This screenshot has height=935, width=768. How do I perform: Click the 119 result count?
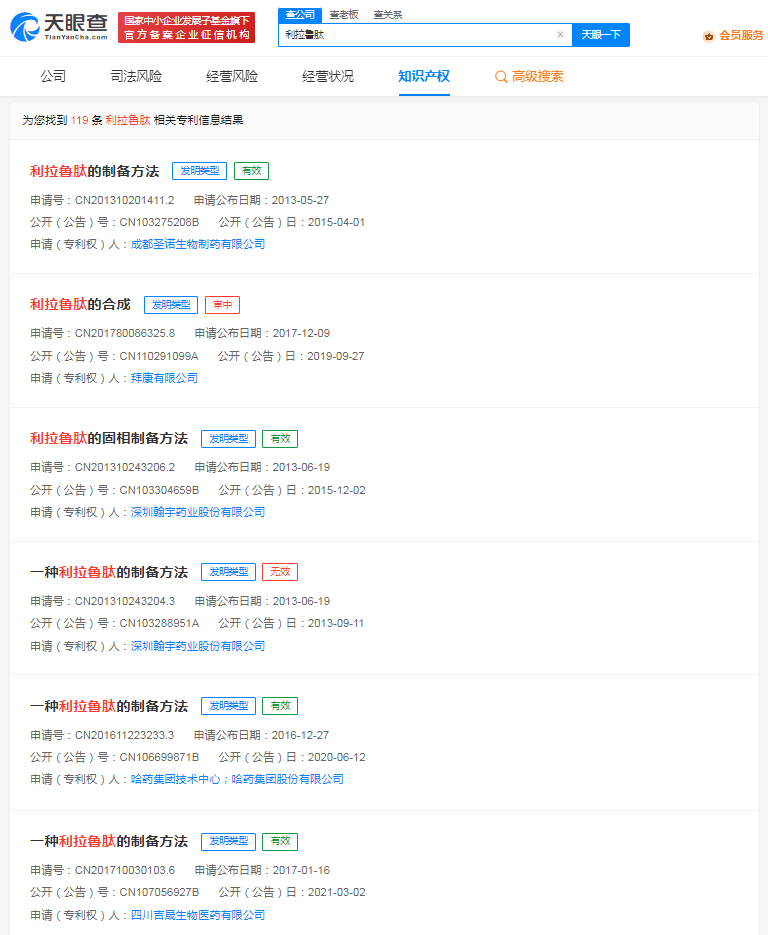[x=79, y=120]
